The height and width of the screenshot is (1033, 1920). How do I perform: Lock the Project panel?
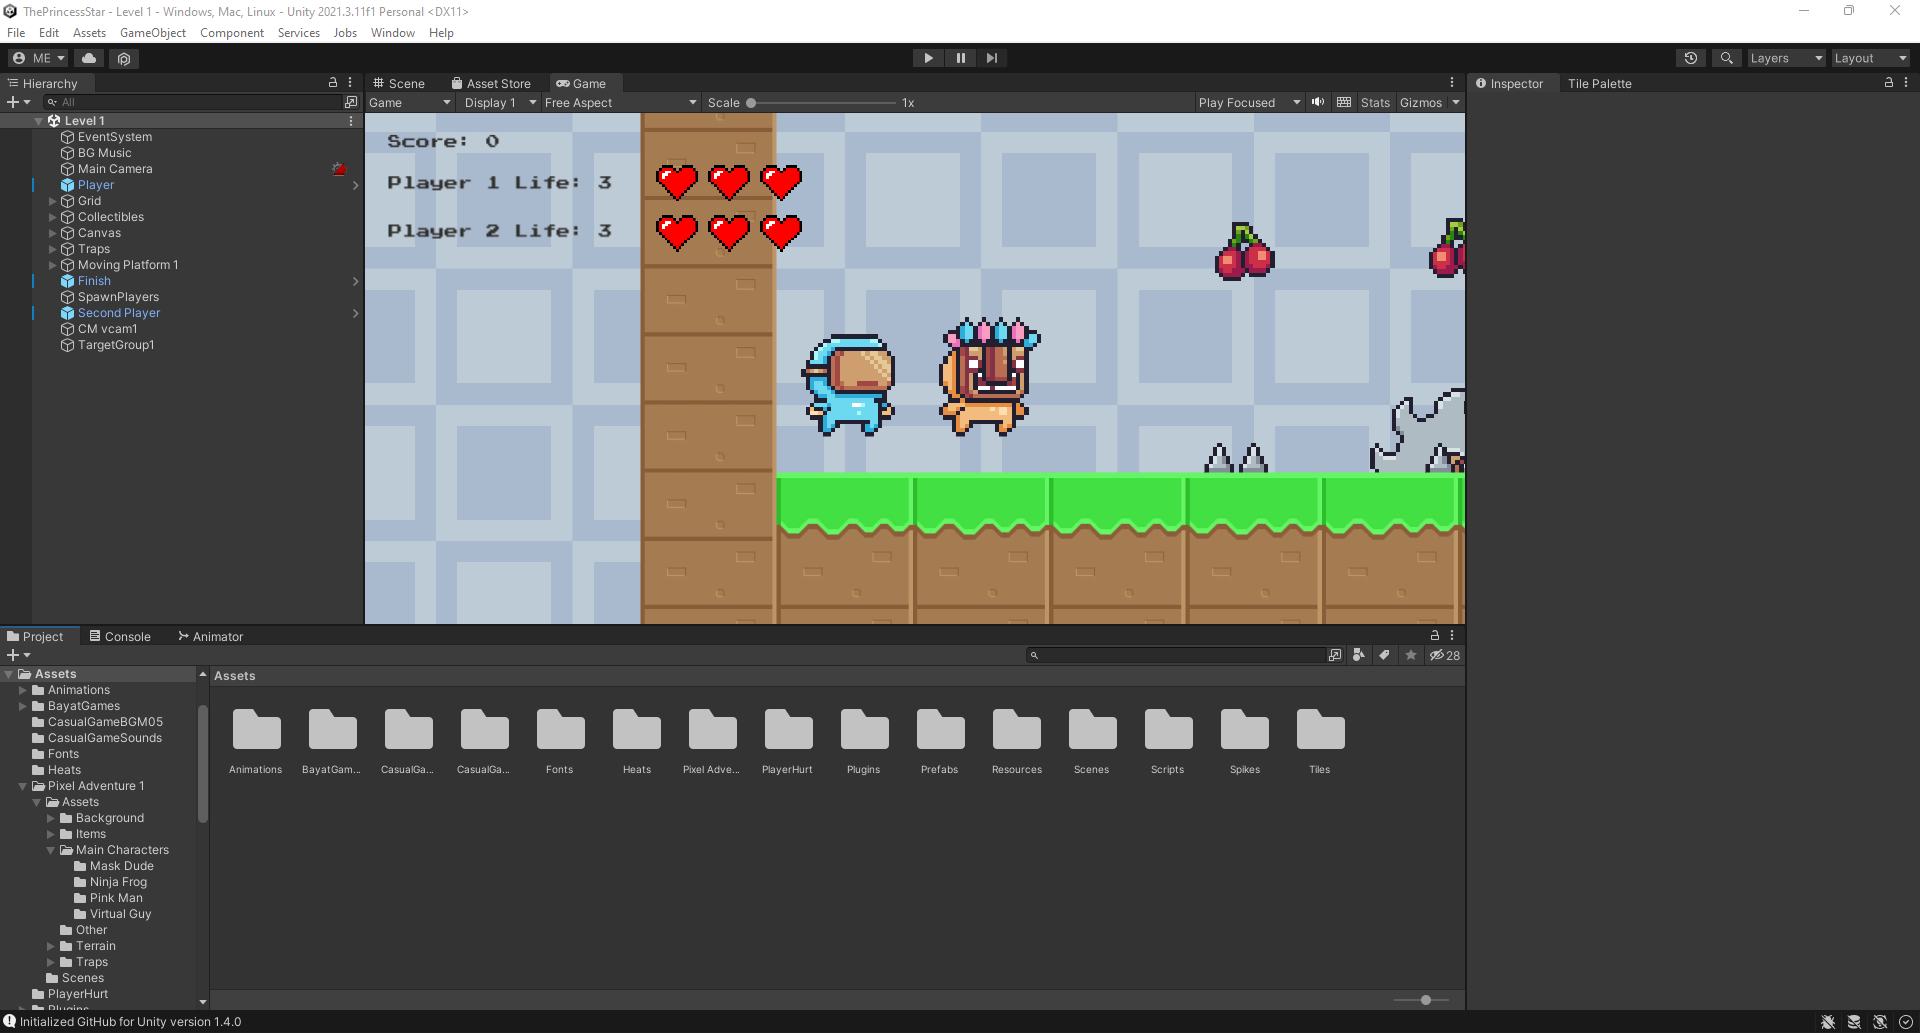[x=1435, y=635]
